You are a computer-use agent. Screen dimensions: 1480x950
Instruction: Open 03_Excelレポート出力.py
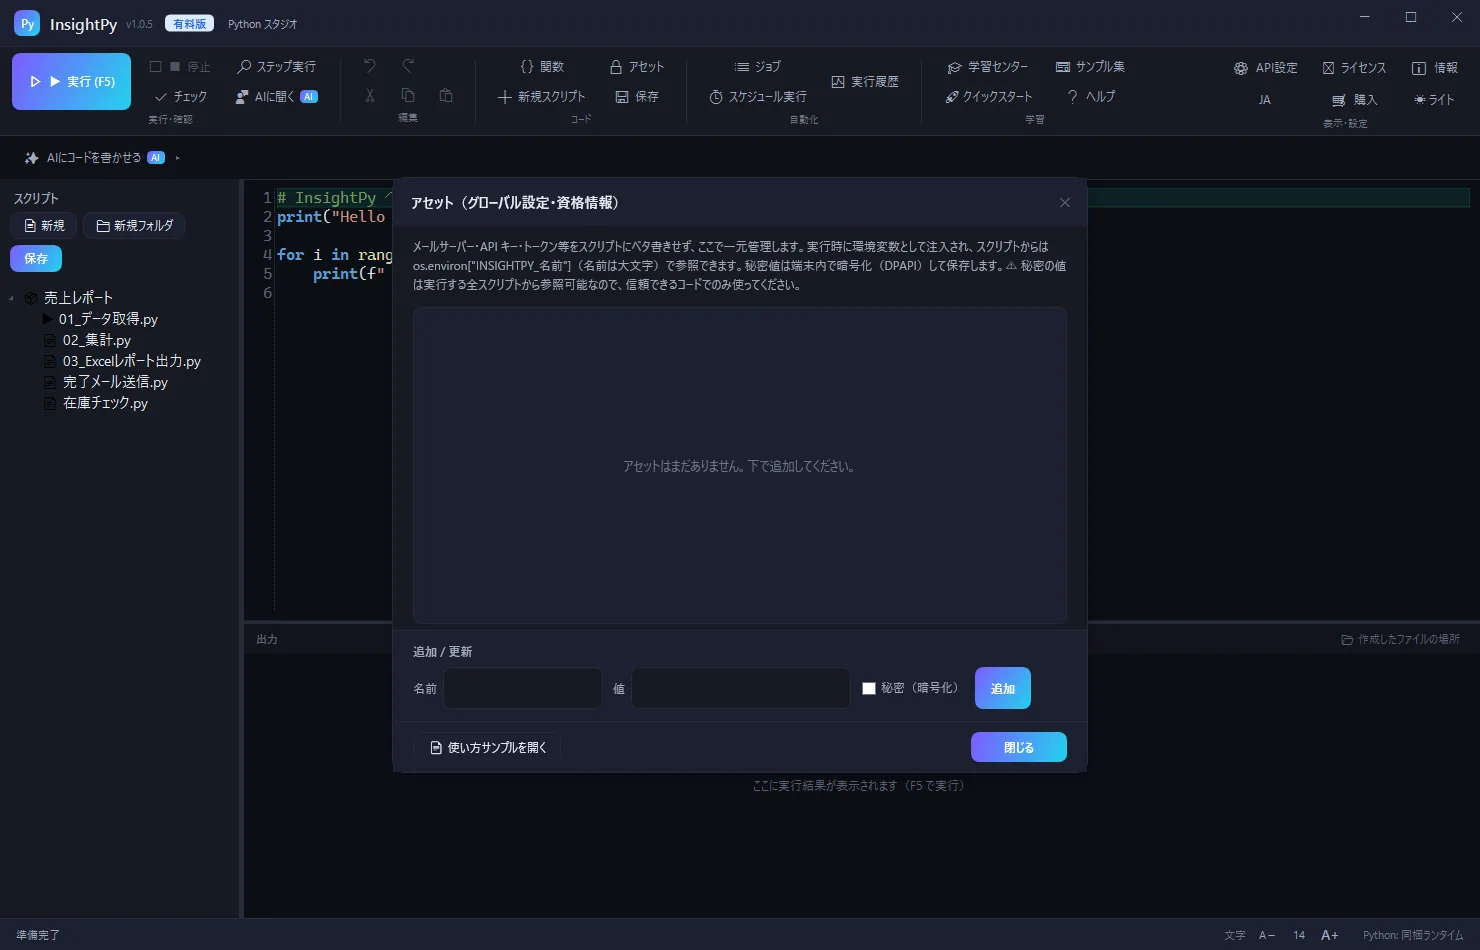(131, 361)
